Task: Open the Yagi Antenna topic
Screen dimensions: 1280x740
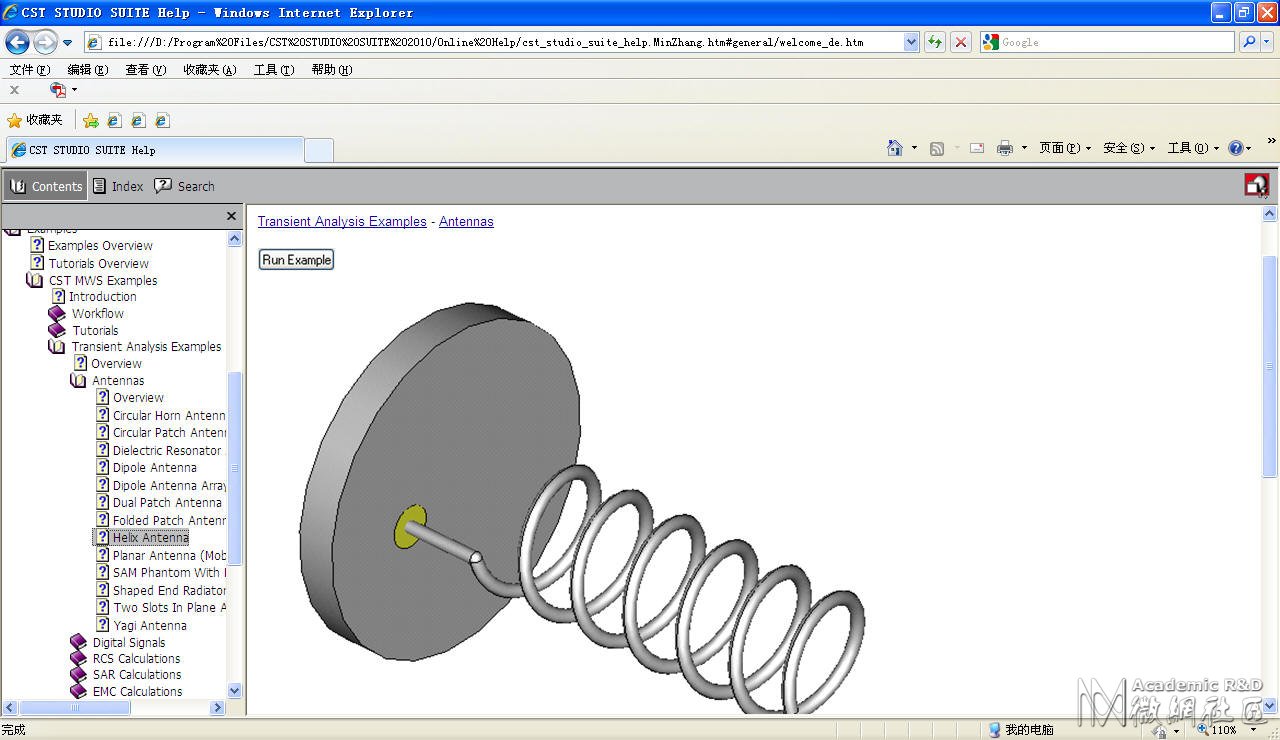Action: tap(150, 626)
